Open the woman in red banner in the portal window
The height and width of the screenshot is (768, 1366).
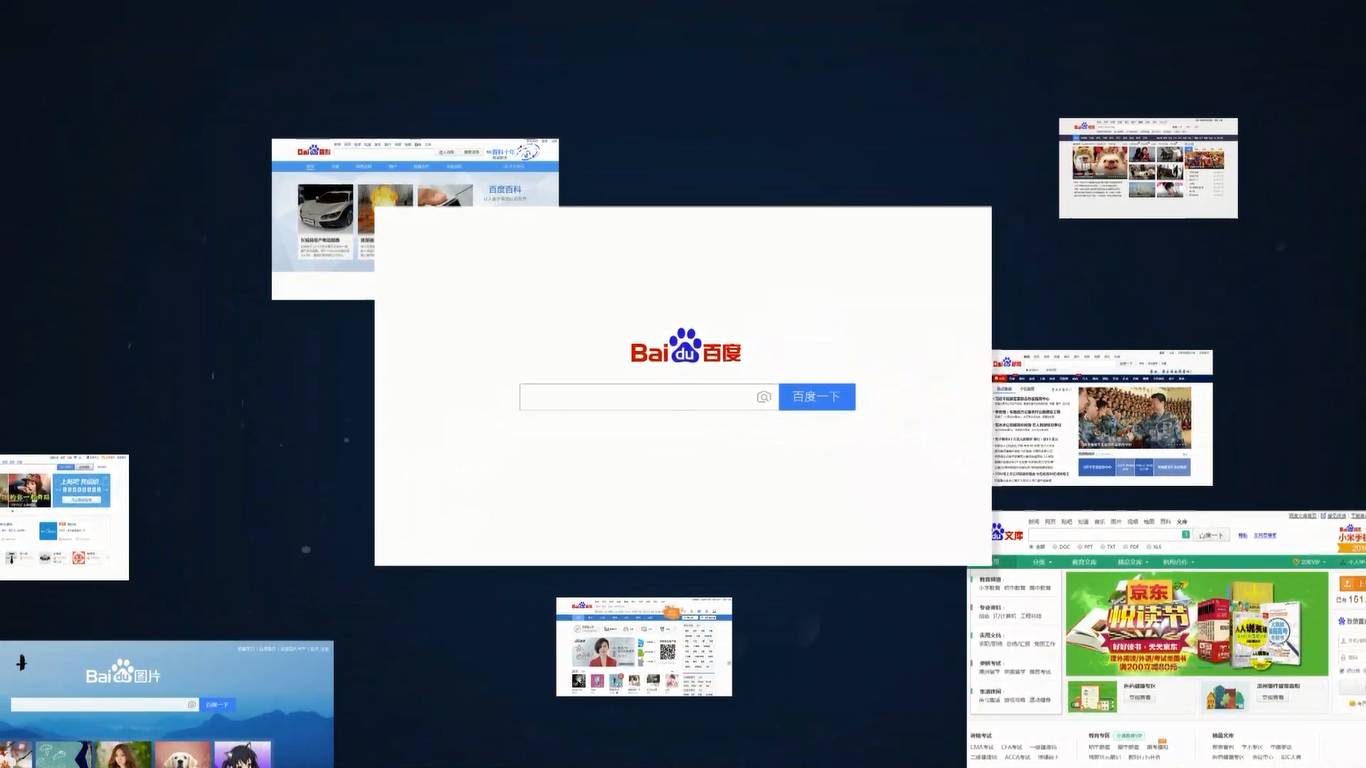pyautogui.click(x=605, y=652)
